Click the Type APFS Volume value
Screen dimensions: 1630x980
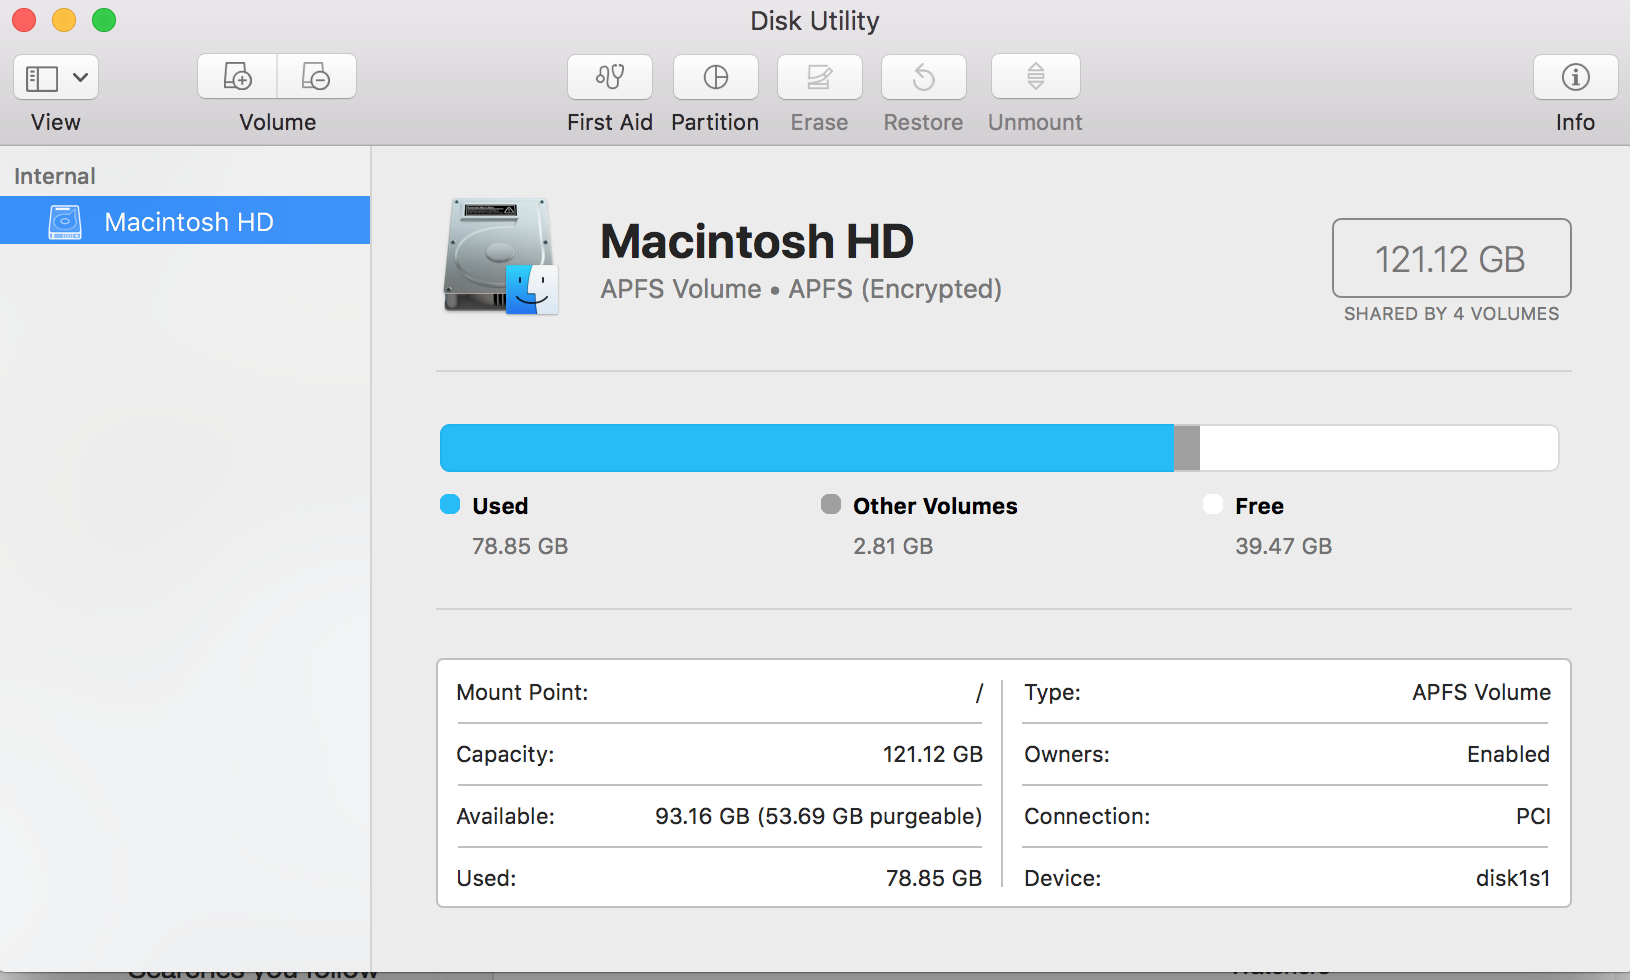point(1481,692)
